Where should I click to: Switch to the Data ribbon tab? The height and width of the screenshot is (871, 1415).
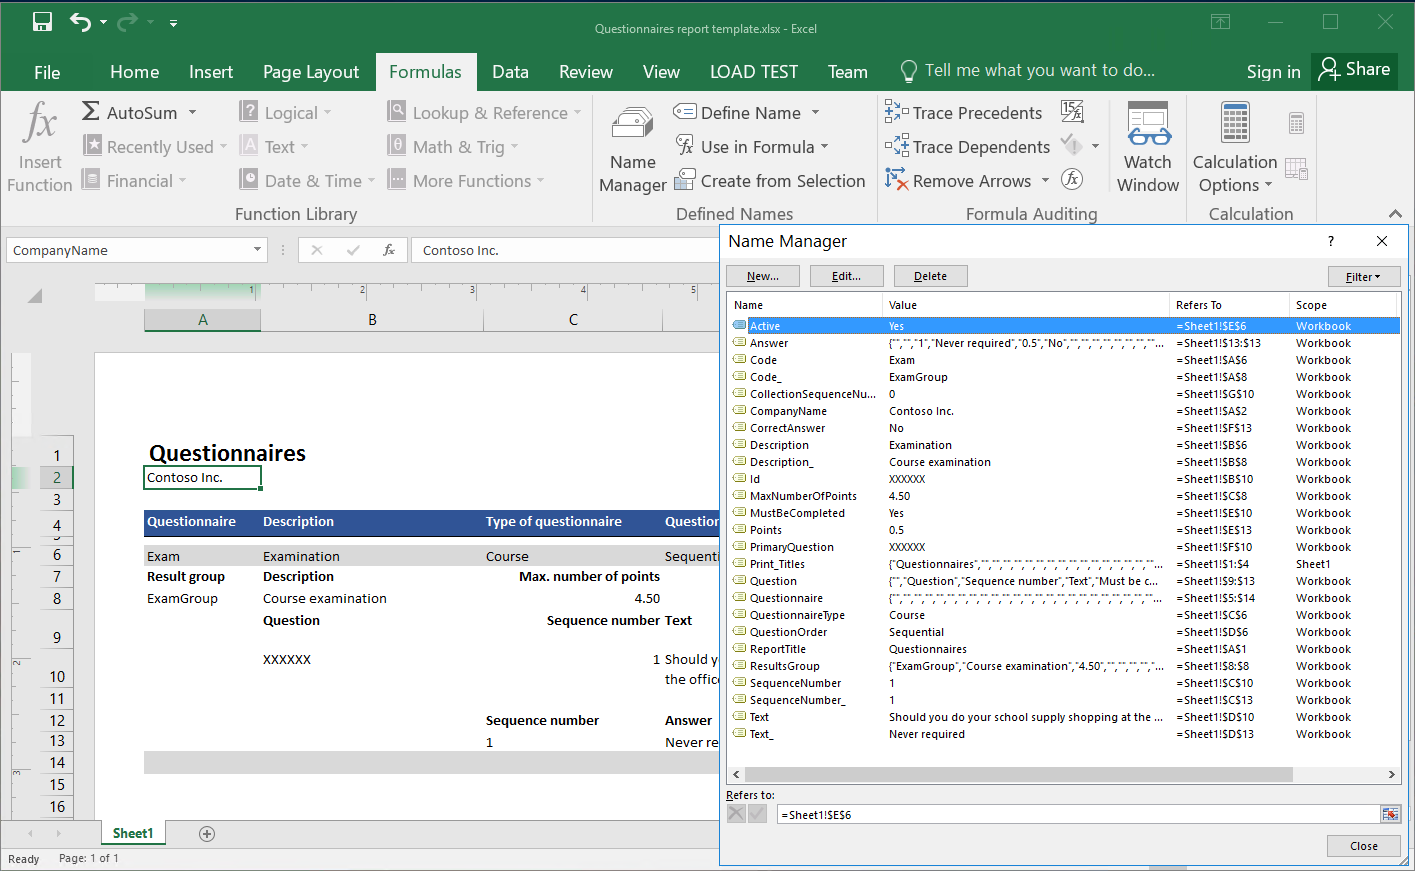(x=510, y=71)
